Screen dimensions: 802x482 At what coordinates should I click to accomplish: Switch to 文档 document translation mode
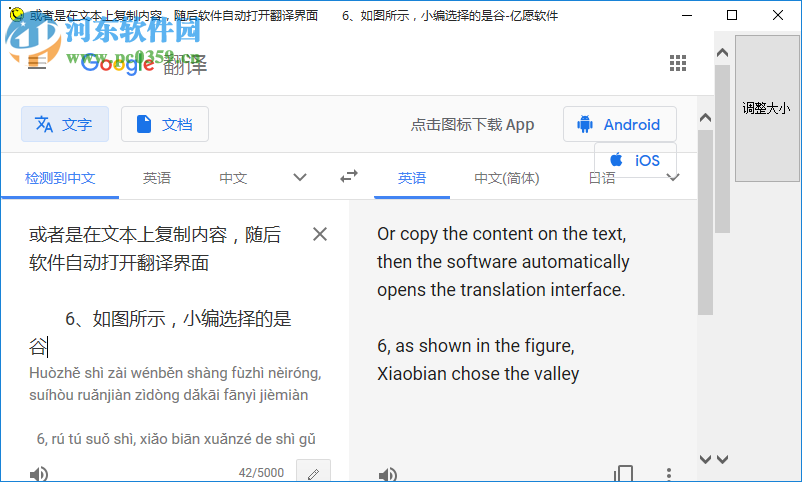tap(165, 124)
